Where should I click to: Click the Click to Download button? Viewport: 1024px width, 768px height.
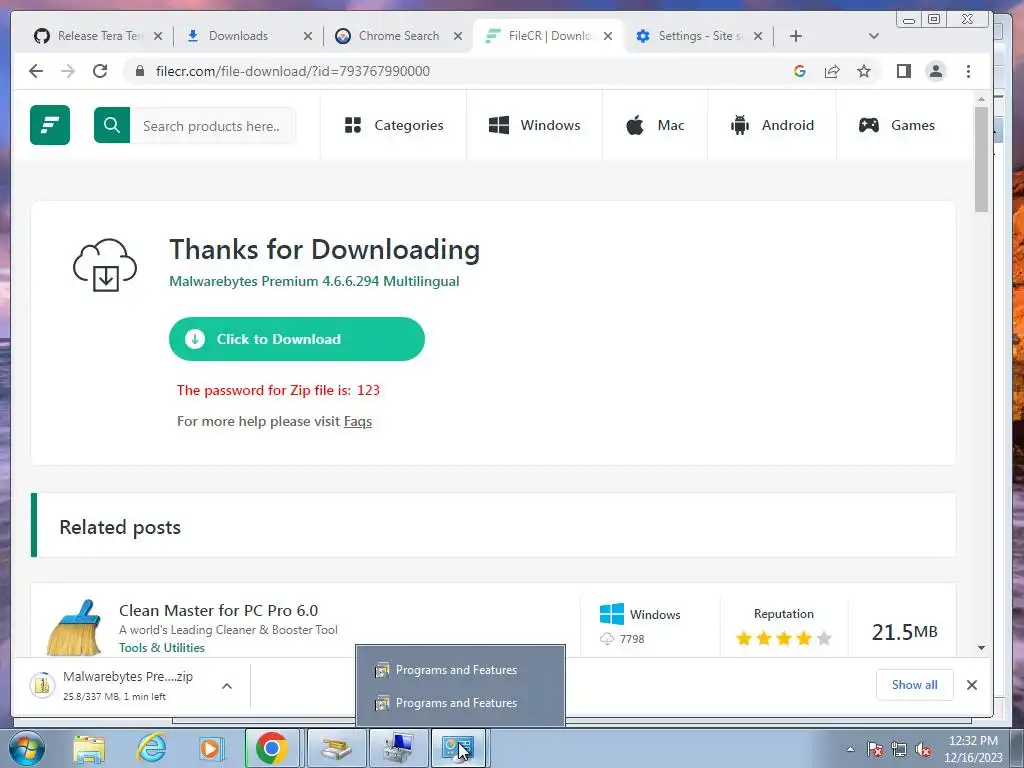(x=296, y=339)
